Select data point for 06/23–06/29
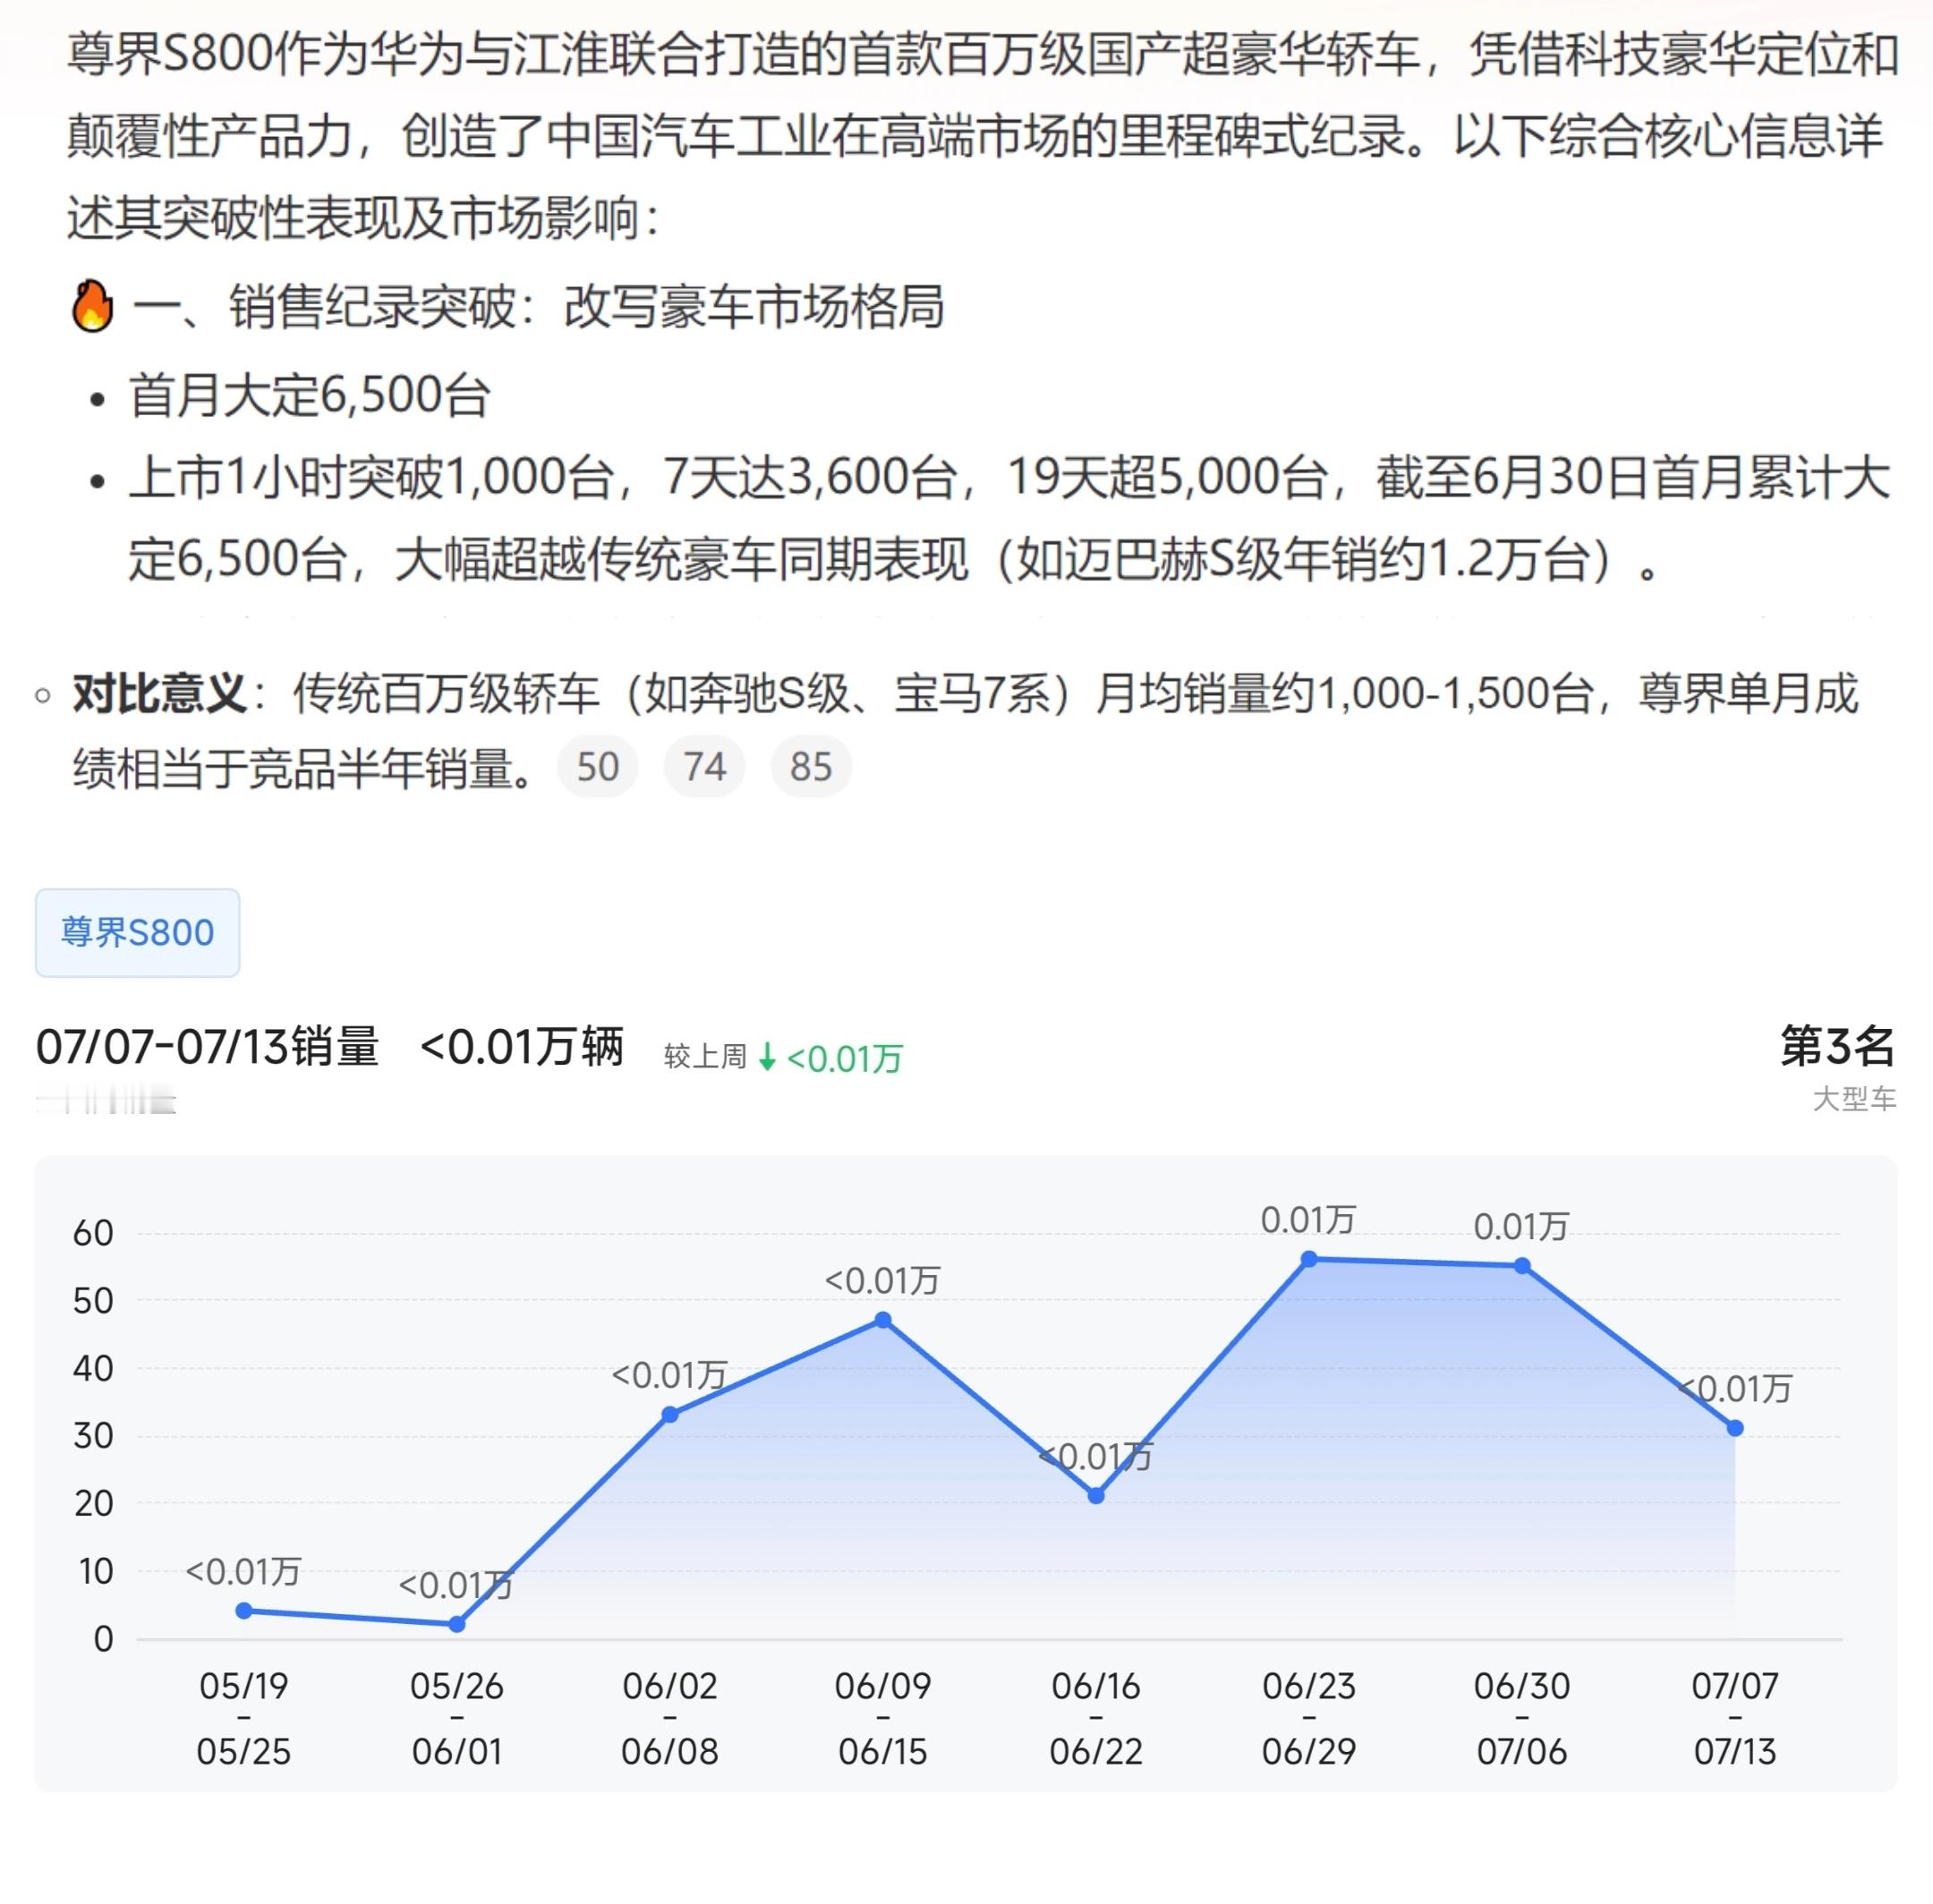 [x=1309, y=1259]
